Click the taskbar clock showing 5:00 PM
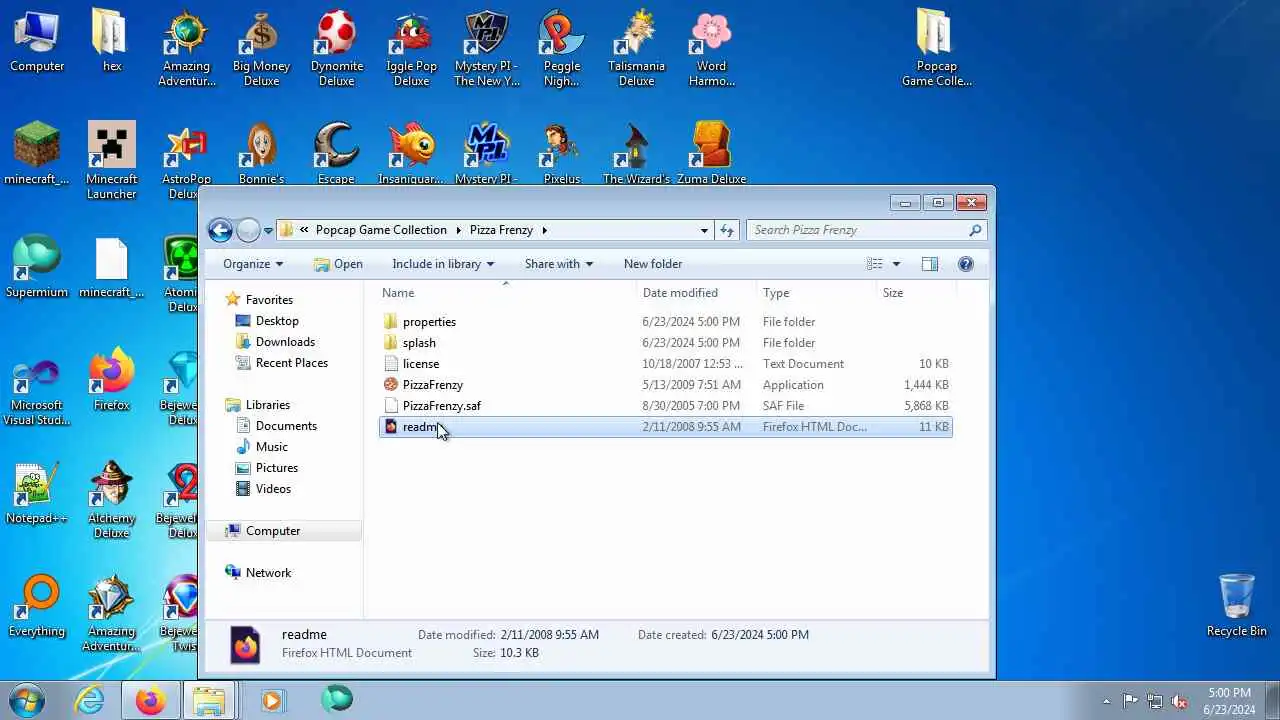The height and width of the screenshot is (720, 1280). point(1229,701)
